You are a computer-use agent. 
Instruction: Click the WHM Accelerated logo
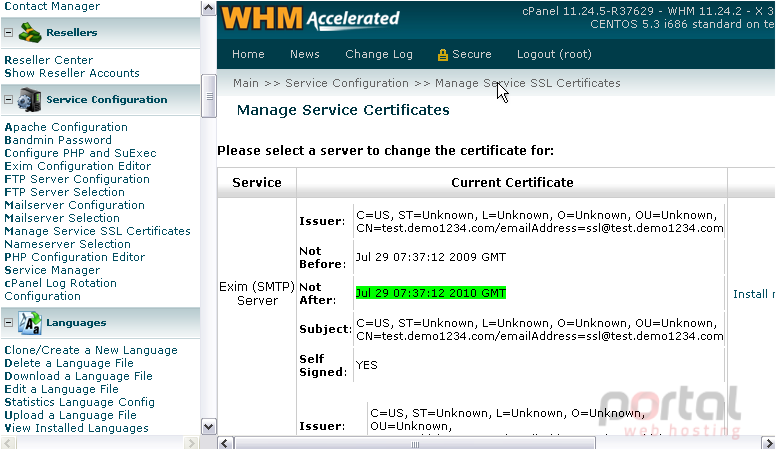tap(310, 19)
